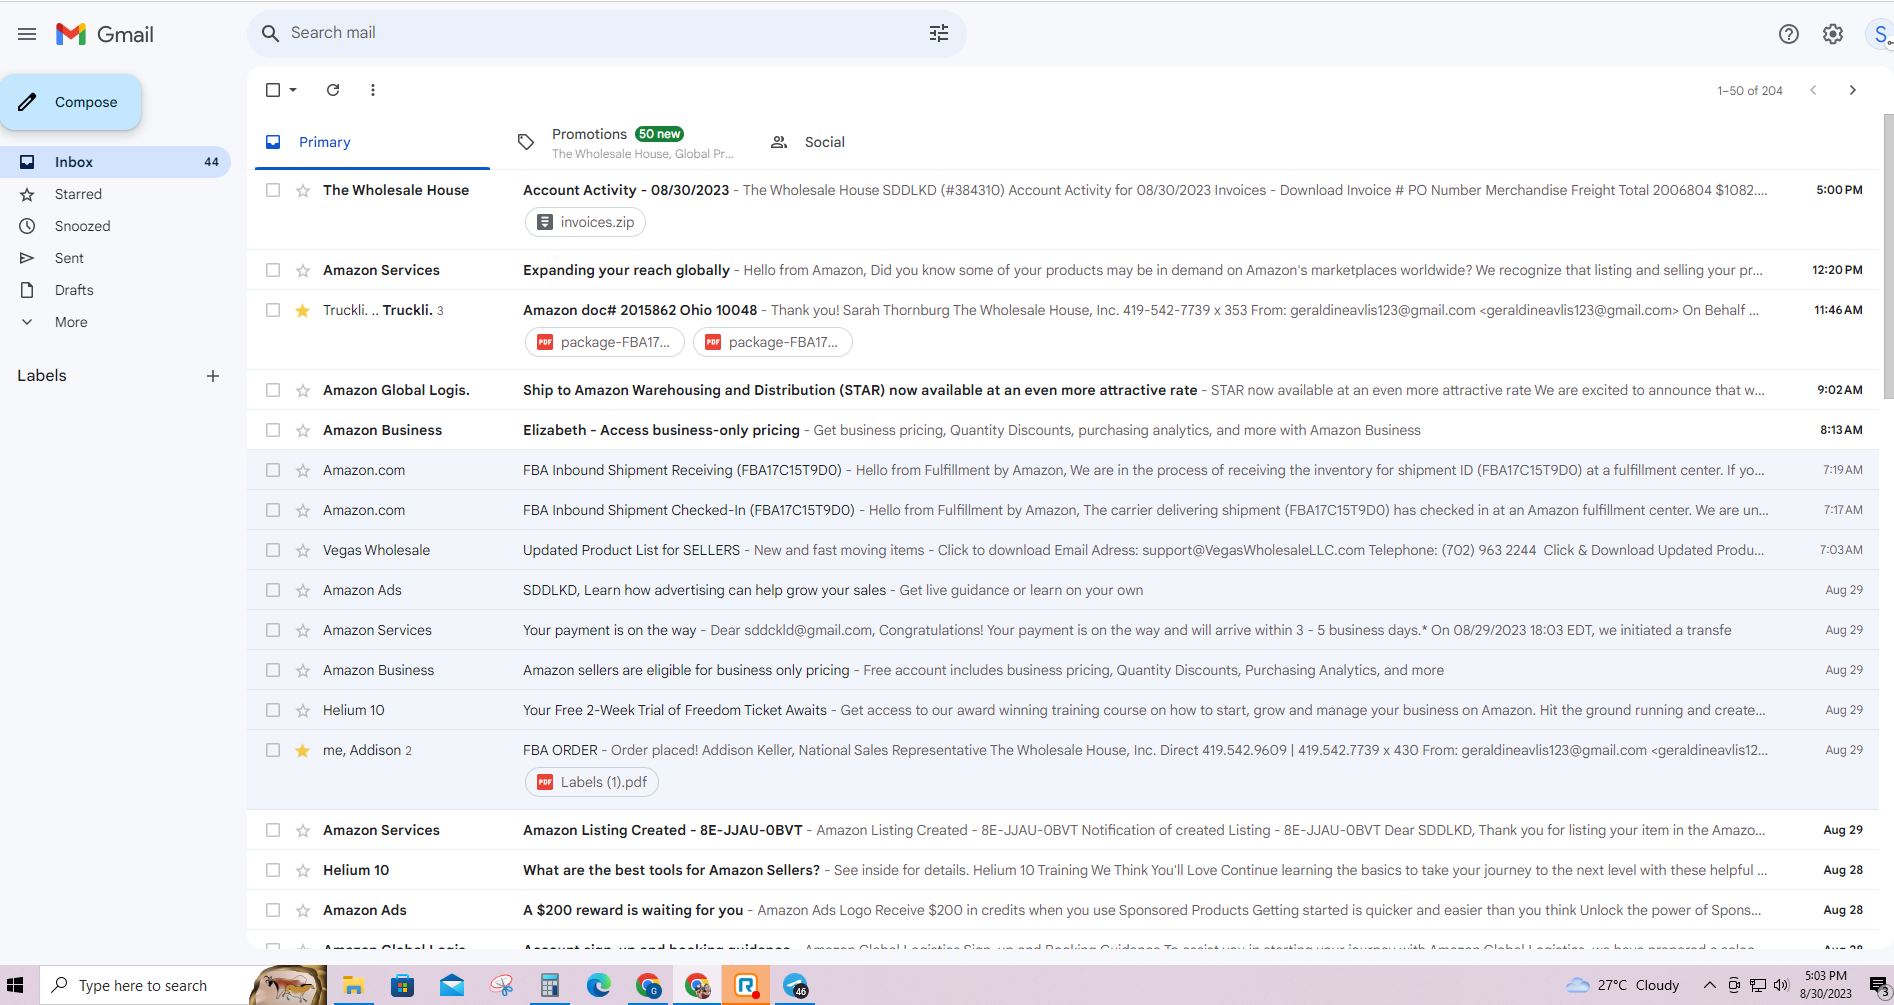Open File Explorer from the taskbar
This screenshot has width=1894, height=1005.
coord(353,986)
